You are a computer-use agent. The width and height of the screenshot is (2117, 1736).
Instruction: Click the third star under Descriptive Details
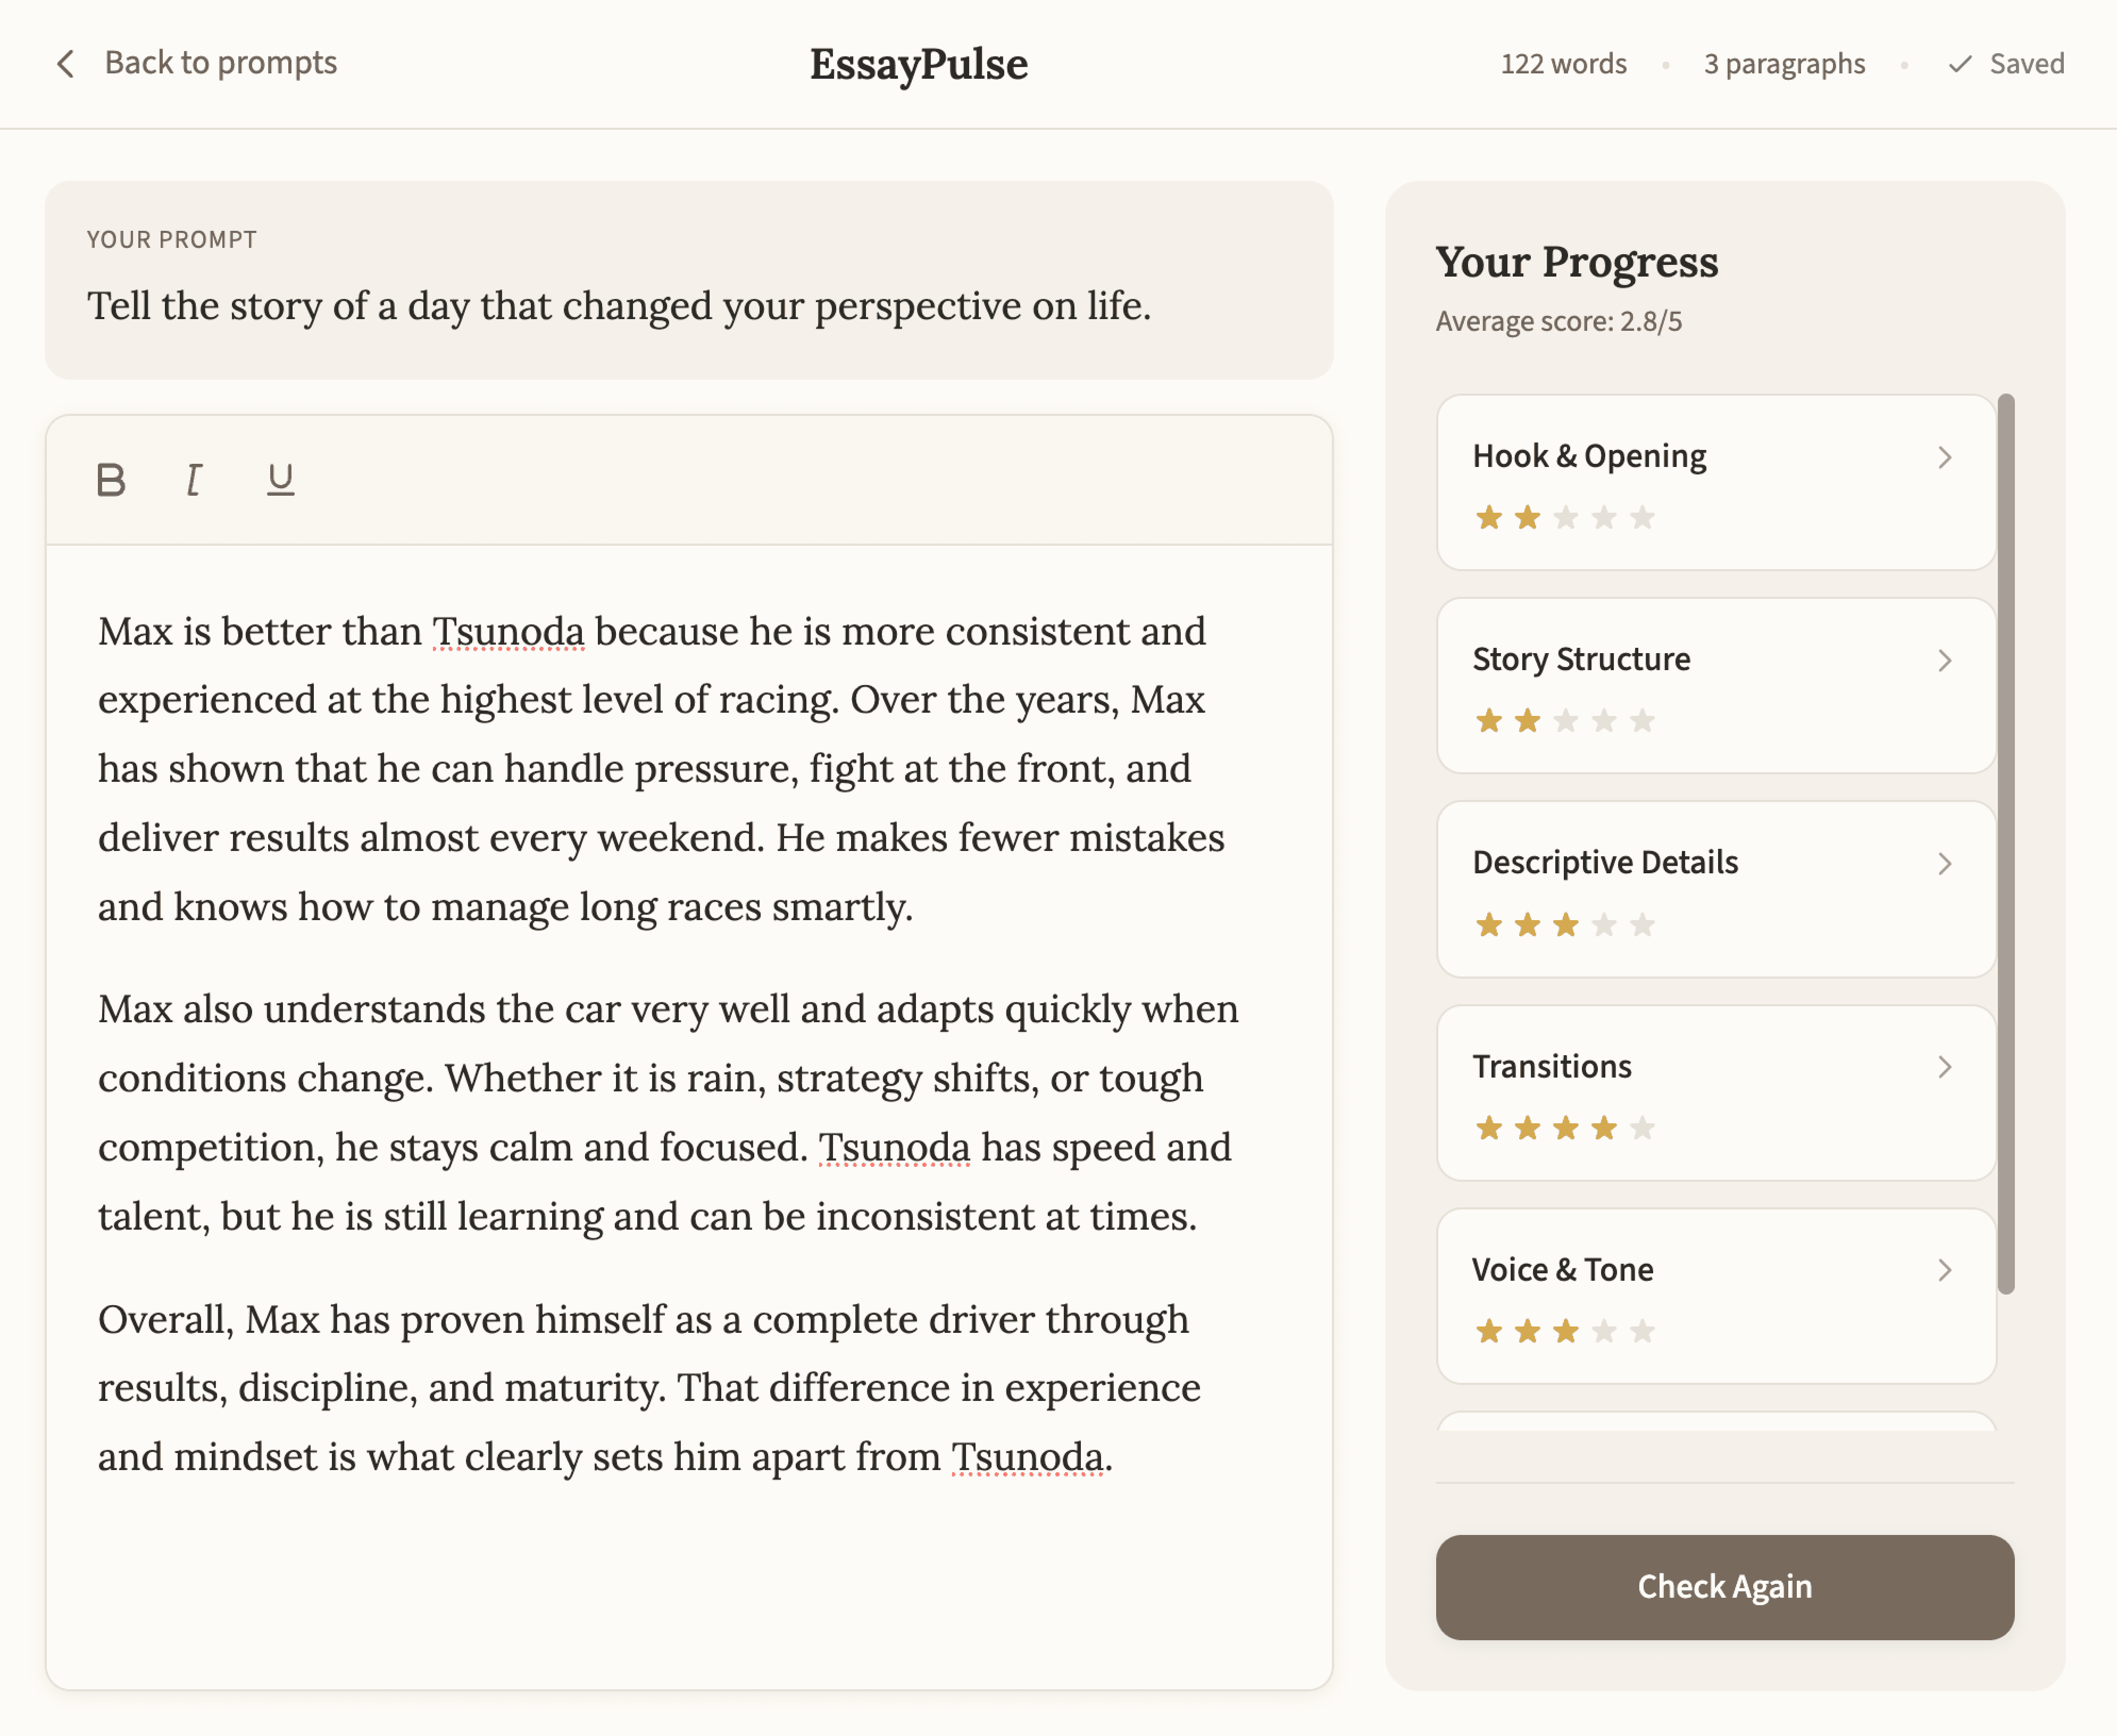click(1566, 925)
